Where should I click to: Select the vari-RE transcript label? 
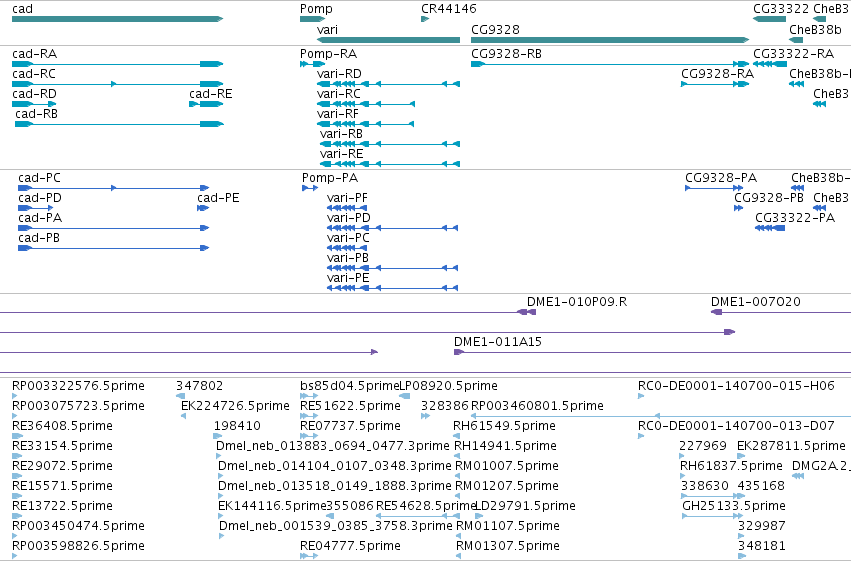point(341,154)
